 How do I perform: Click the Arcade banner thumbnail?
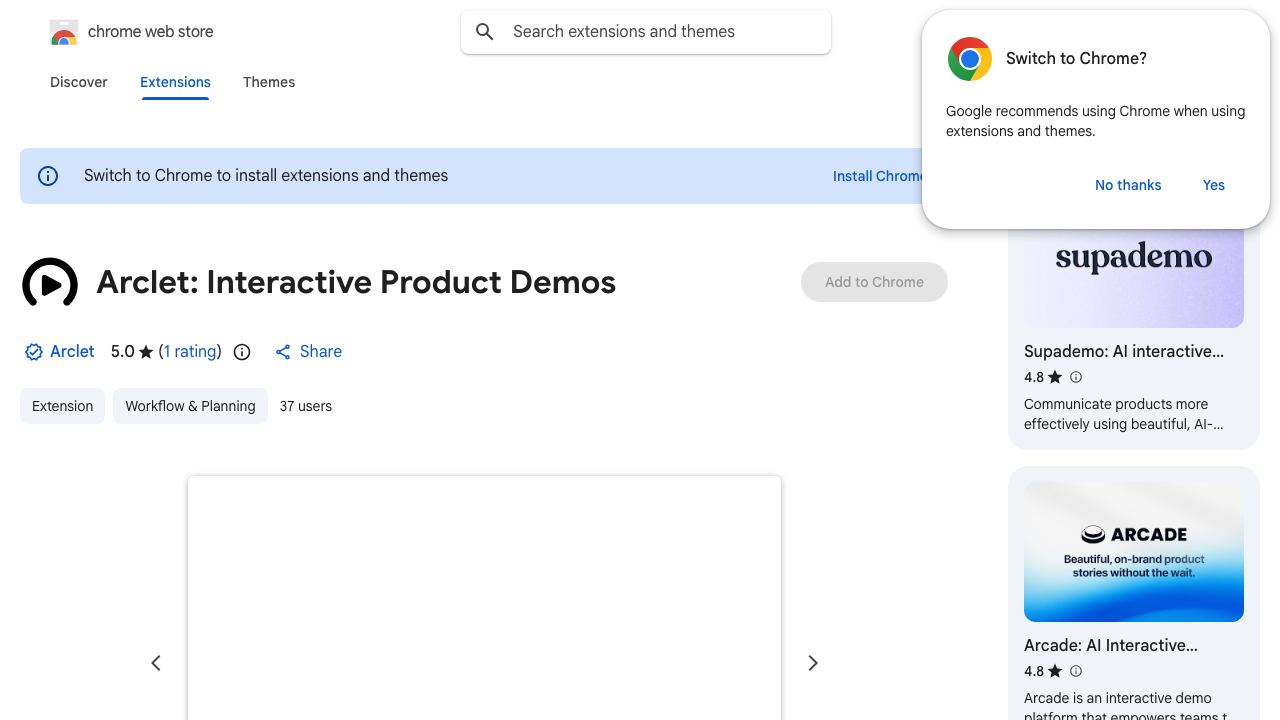[1134, 552]
